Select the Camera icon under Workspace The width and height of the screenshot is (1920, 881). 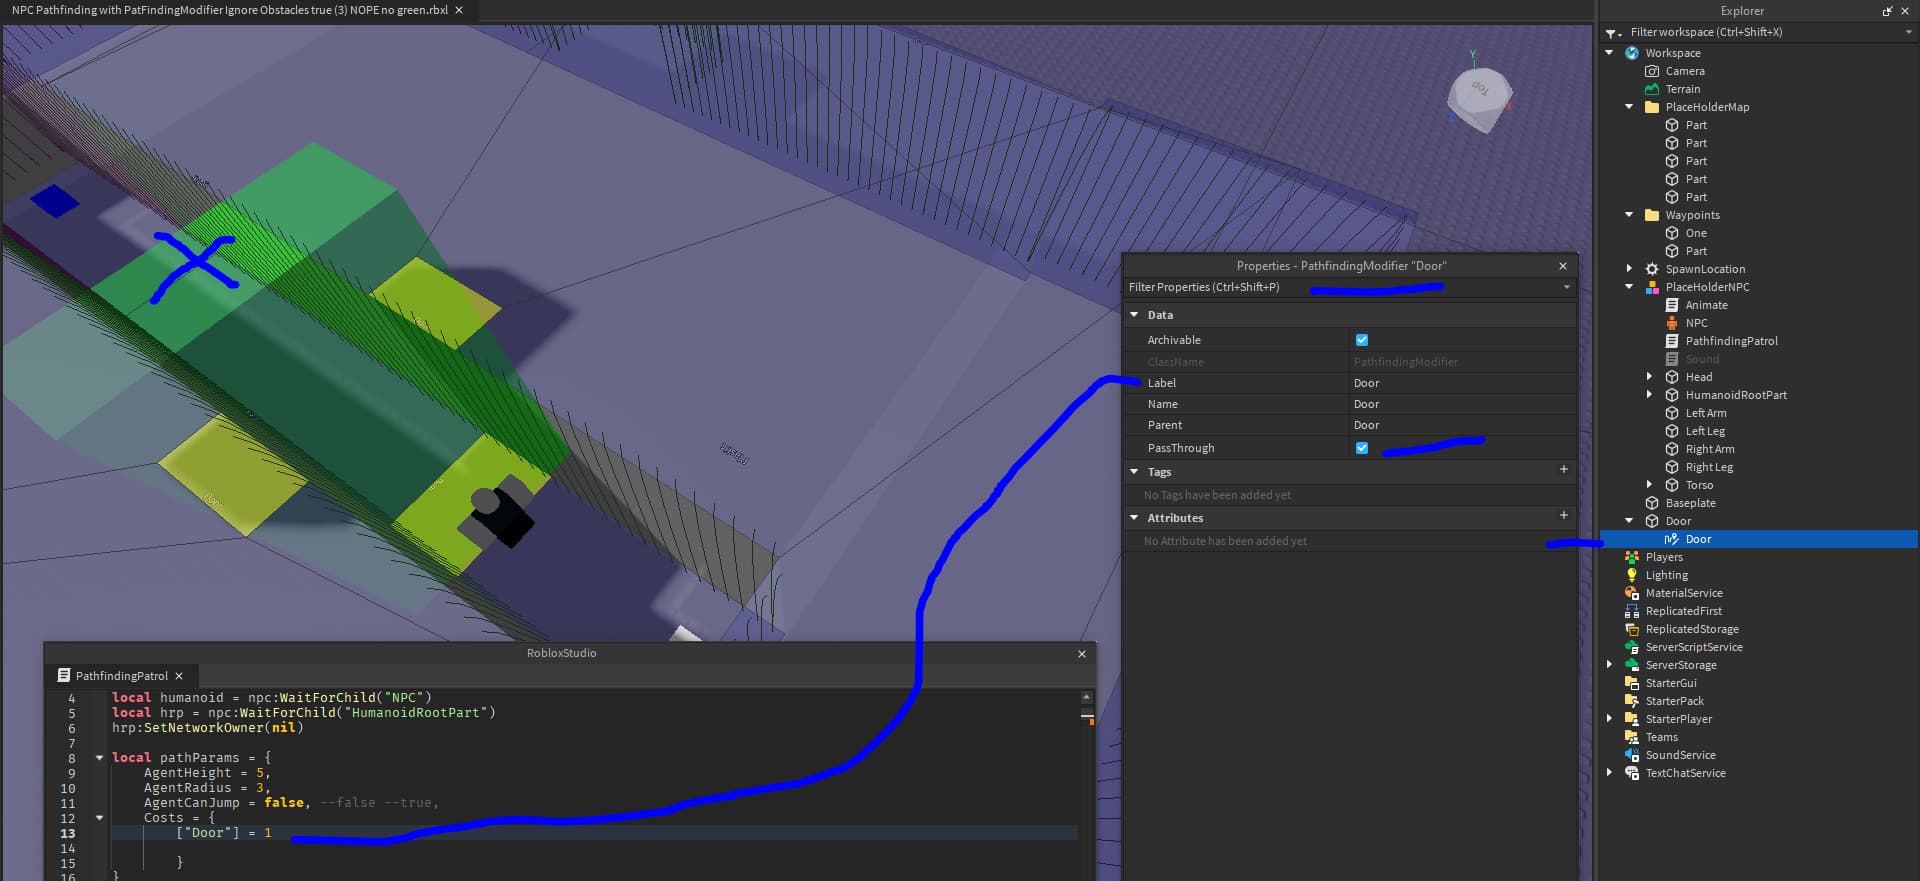click(1652, 71)
